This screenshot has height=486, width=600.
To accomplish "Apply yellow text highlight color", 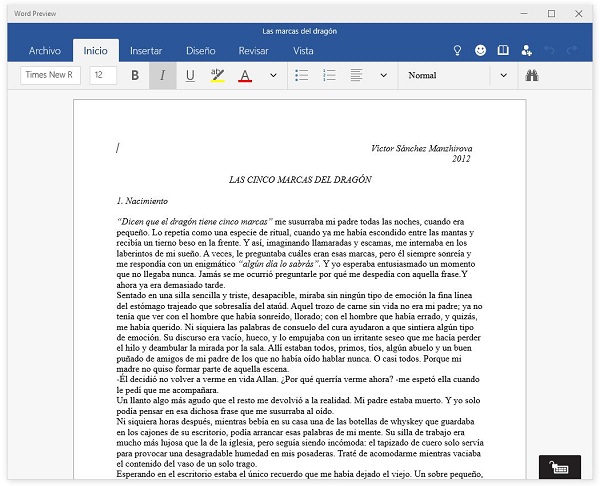I will click(x=217, y=75).
